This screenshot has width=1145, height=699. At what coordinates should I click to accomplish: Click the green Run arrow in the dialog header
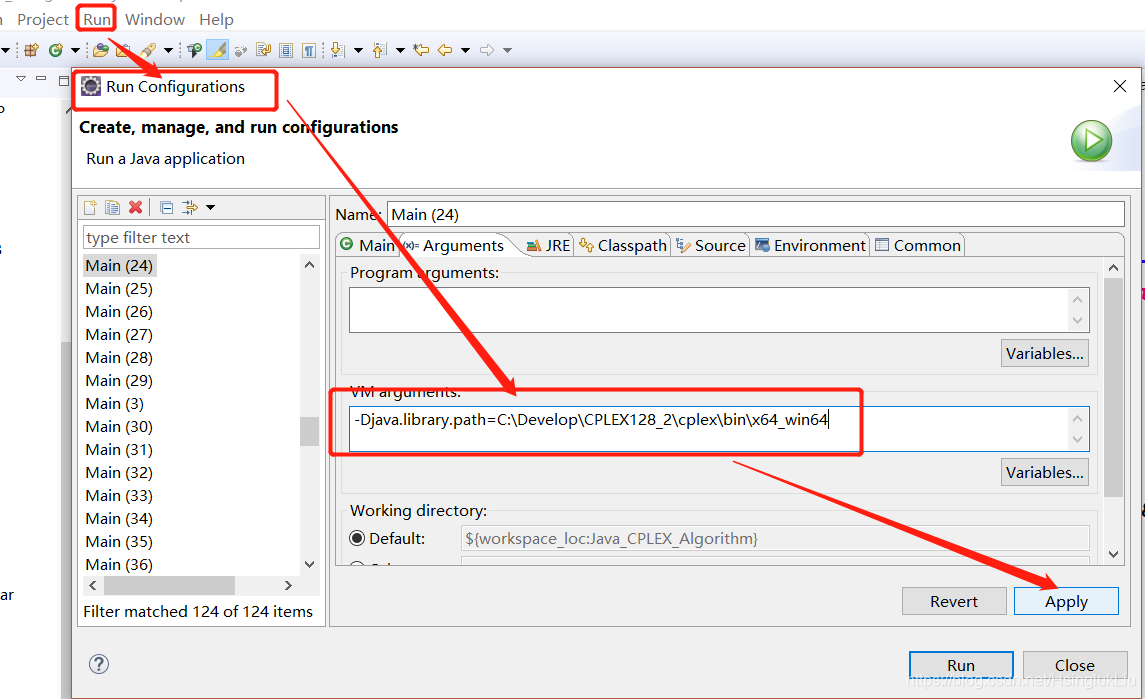(x=1091, y=141)
